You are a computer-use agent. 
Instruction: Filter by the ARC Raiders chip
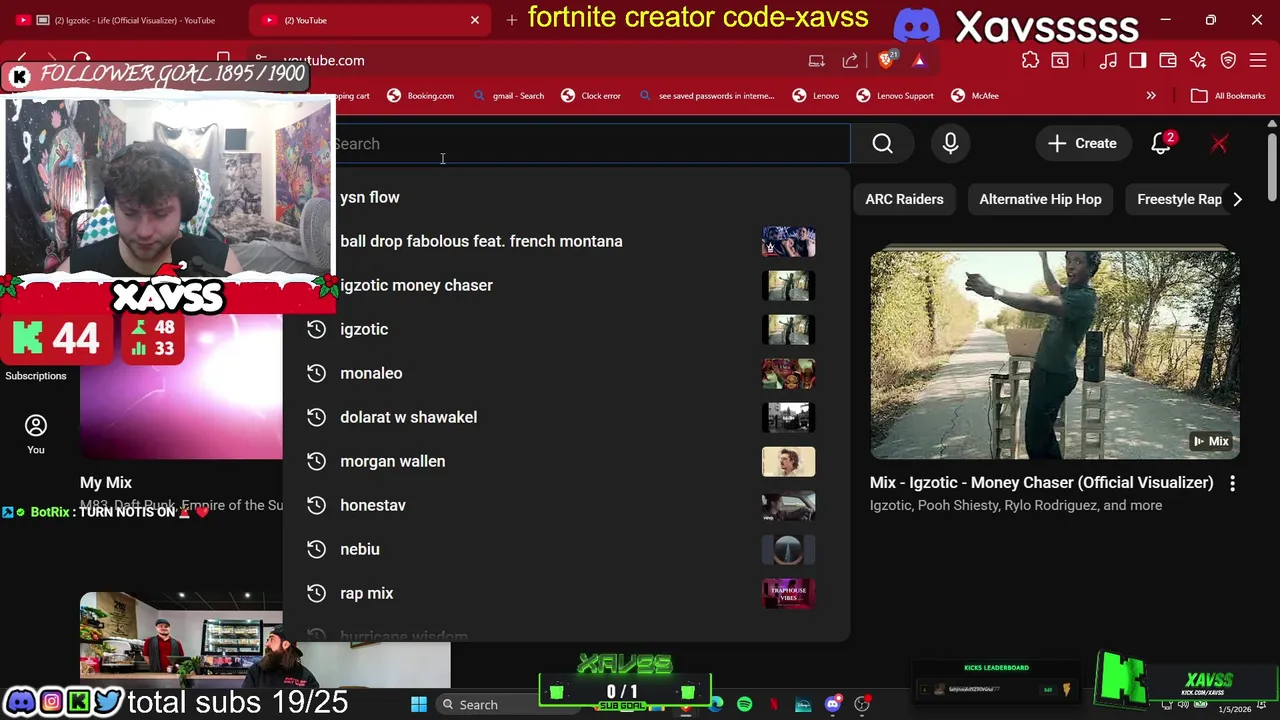coord(904,199)
